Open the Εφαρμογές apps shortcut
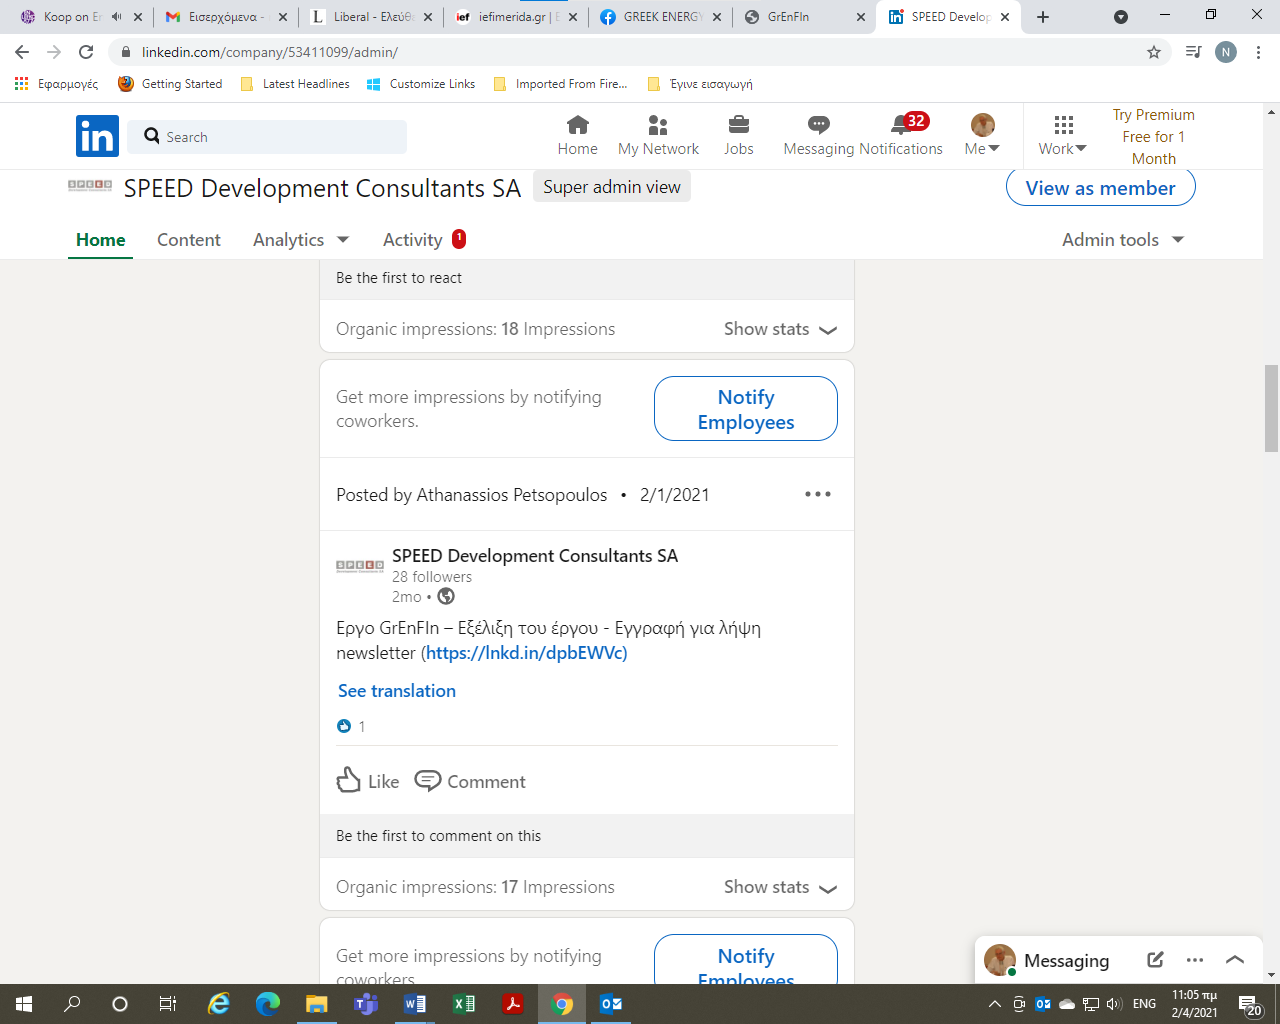The image size is (1280, 1024). pos(57,84)
